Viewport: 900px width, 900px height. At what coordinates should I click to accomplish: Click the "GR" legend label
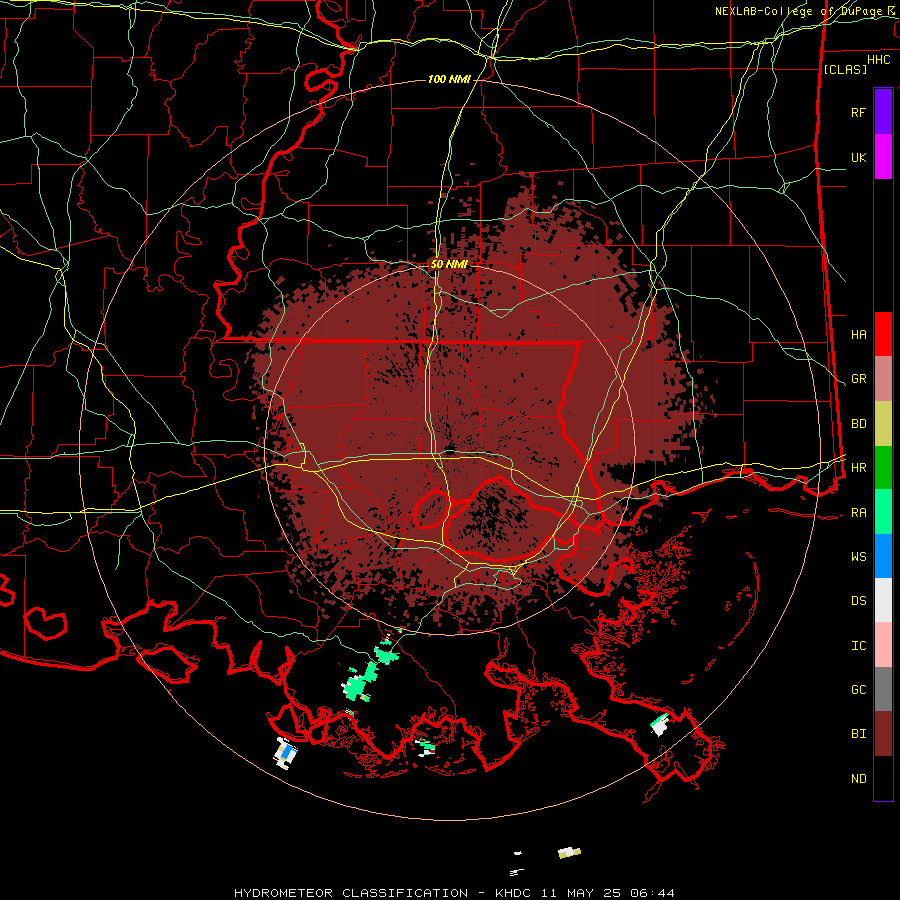coord(858,379)
